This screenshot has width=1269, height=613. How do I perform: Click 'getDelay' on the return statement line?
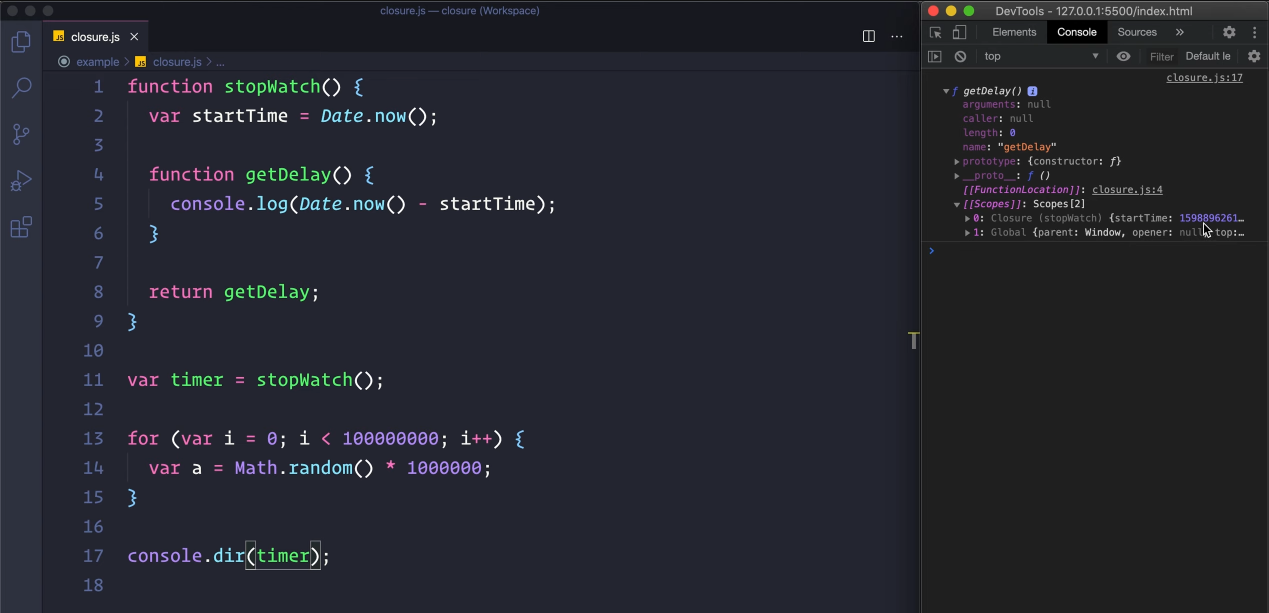click(267, 292)
